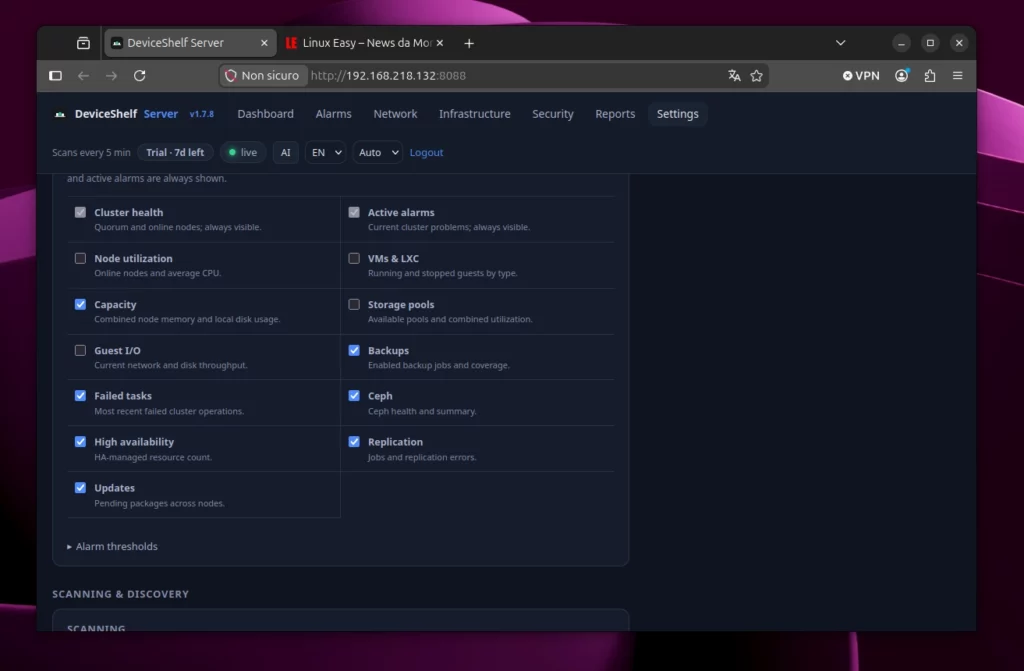Disable the Capacity checkbox
This screenshot has height=671, width=1024.
(80, 304)
